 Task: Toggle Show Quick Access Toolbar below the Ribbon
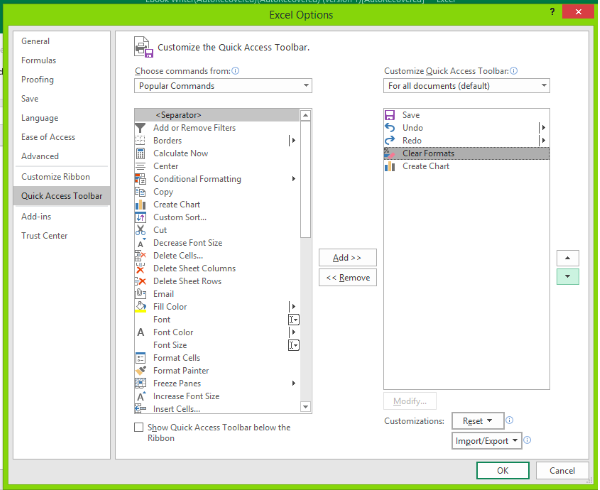click(x=139, y=427)
